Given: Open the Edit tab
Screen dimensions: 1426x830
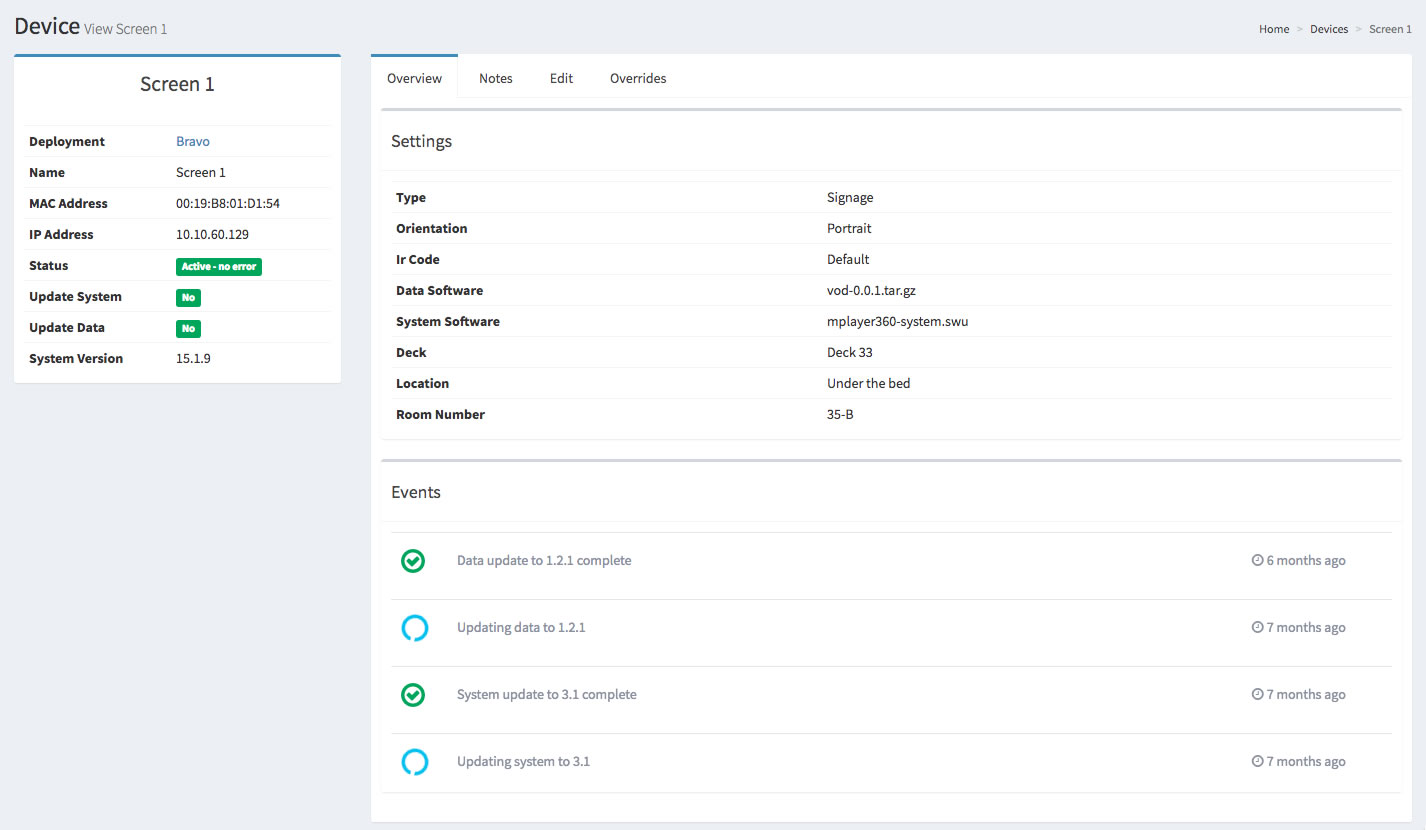Looking at the screenshot, I should pyautogui.click(x=561, y=78).
